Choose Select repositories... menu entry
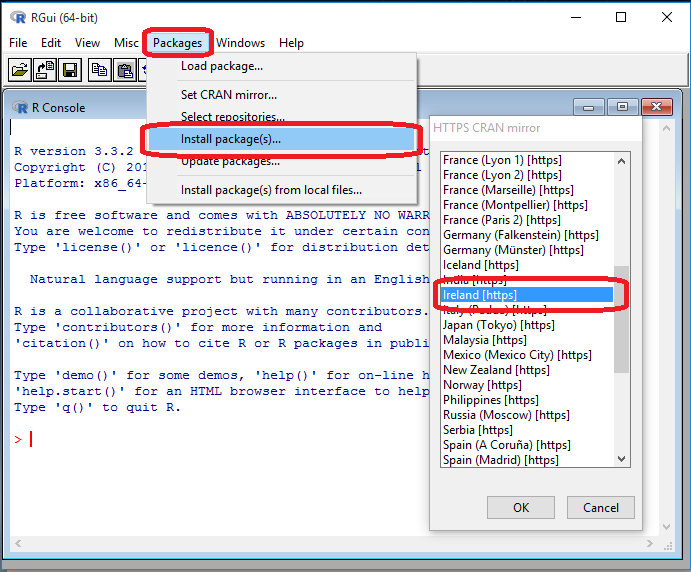Screen dimensions: 691x572 coord(282,117)
